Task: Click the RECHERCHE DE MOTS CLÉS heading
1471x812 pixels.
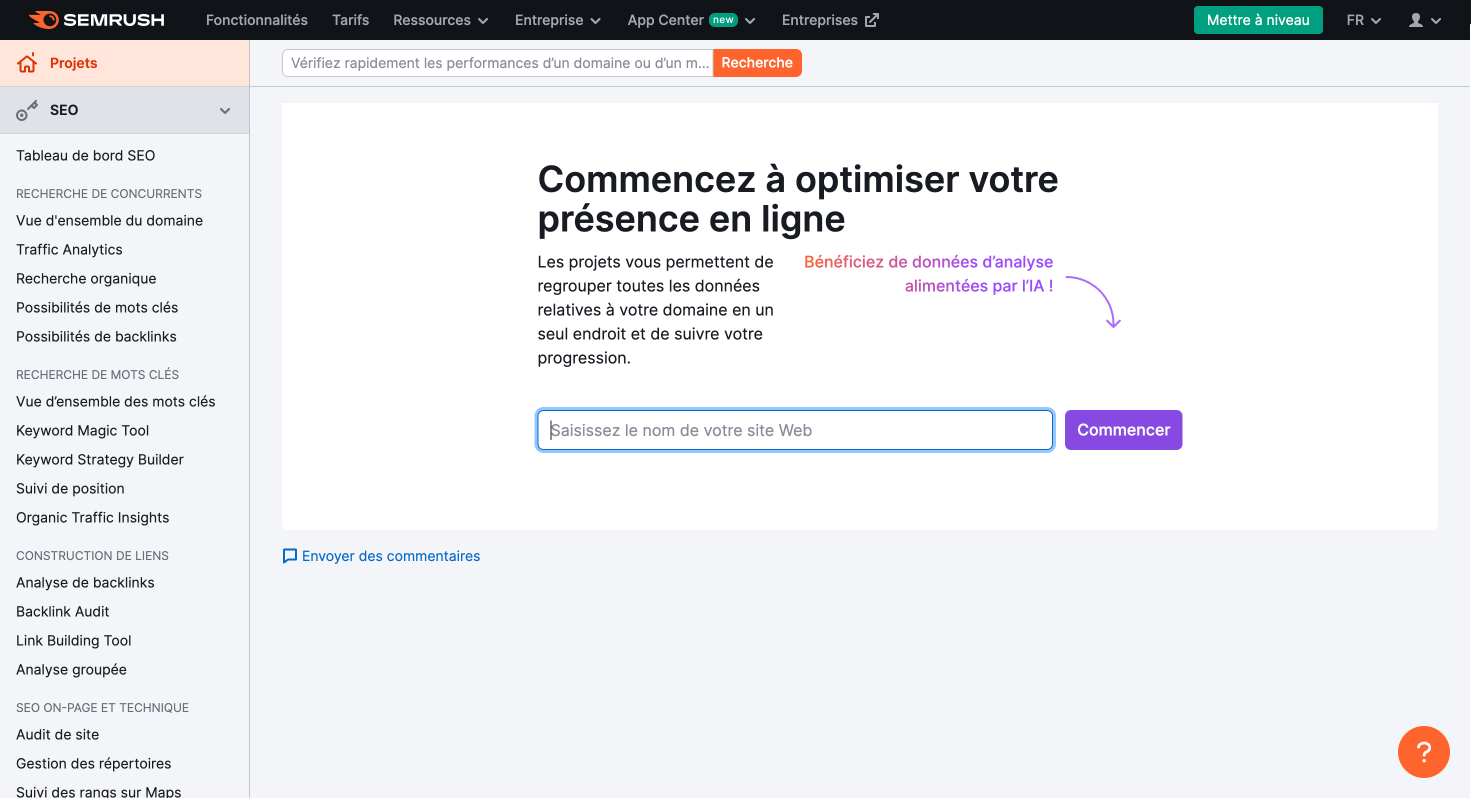Action: 98,375
